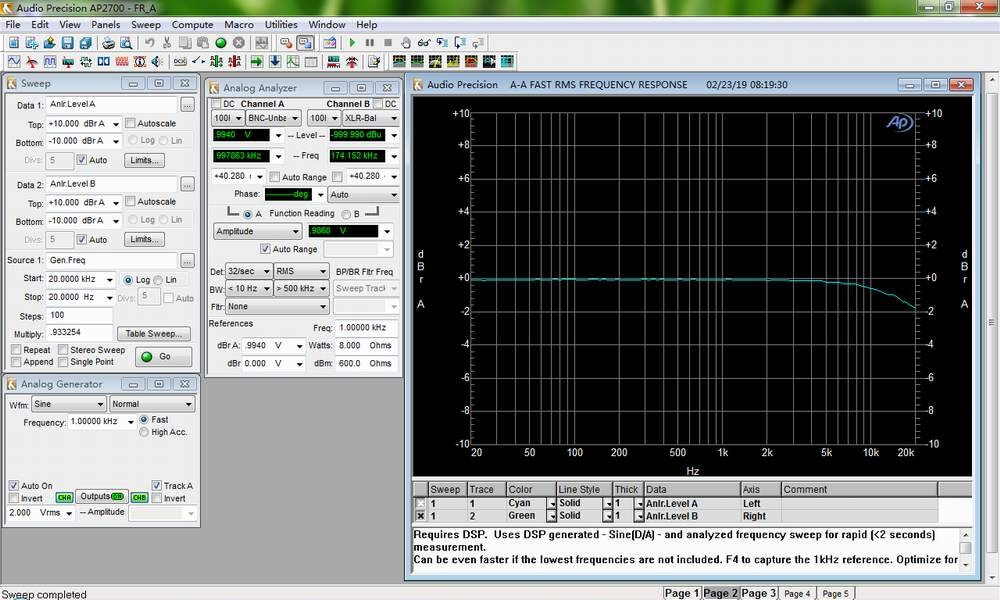
Task: Click the last cyan quick-launch icon
Action: tap(507, 62)
